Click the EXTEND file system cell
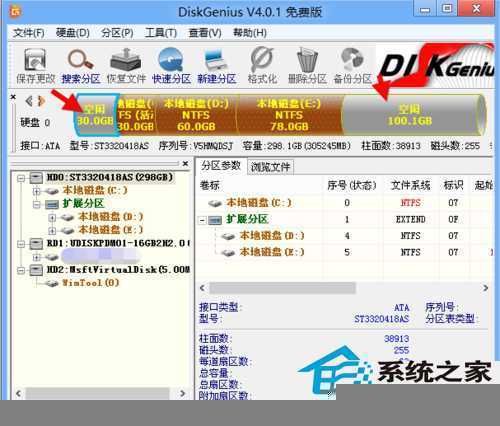The image size is (500, 426). point(410,220)
